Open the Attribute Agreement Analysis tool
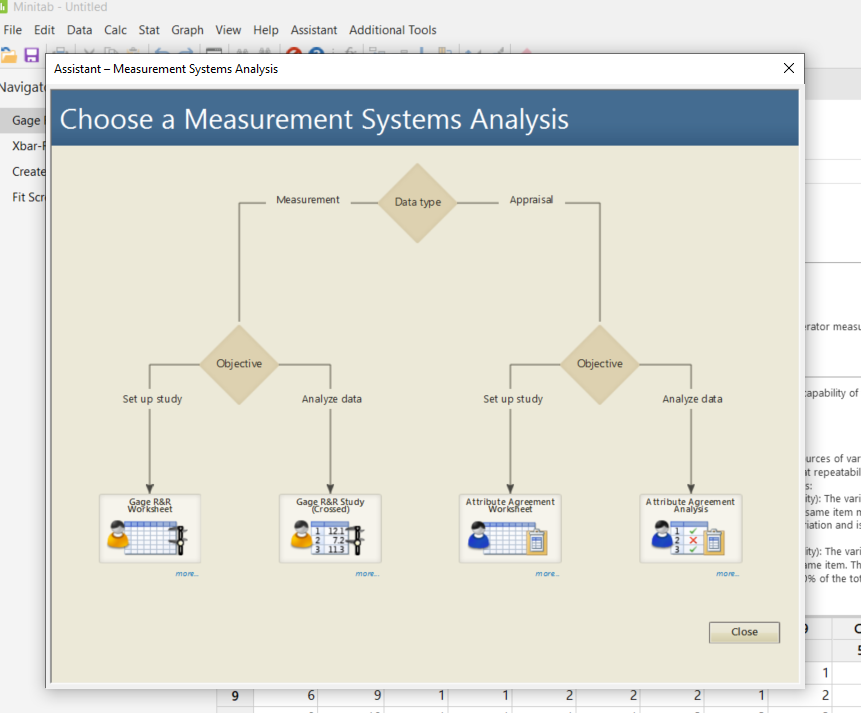This screenshot has height=713, width=861. tap(690, 528)
